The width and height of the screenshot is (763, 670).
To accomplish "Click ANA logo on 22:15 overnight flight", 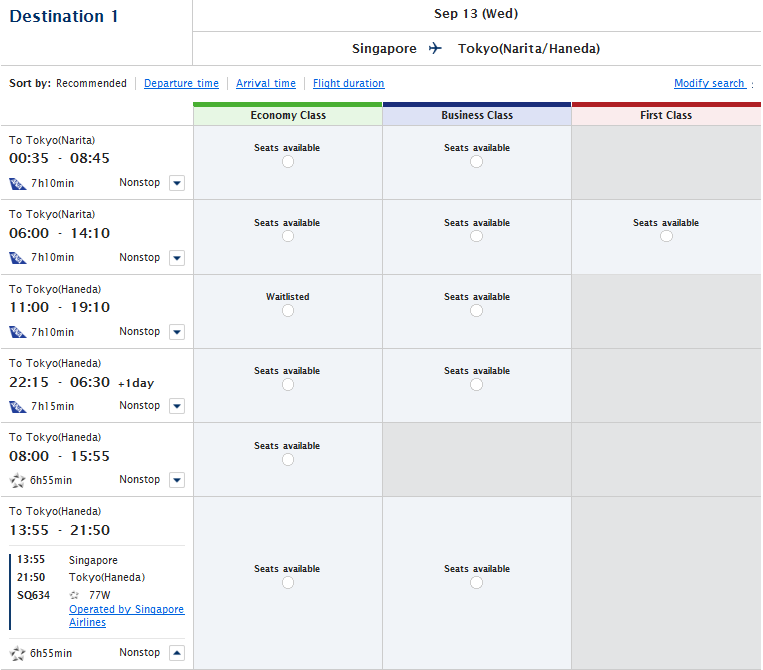I will (x=17, y=406).
